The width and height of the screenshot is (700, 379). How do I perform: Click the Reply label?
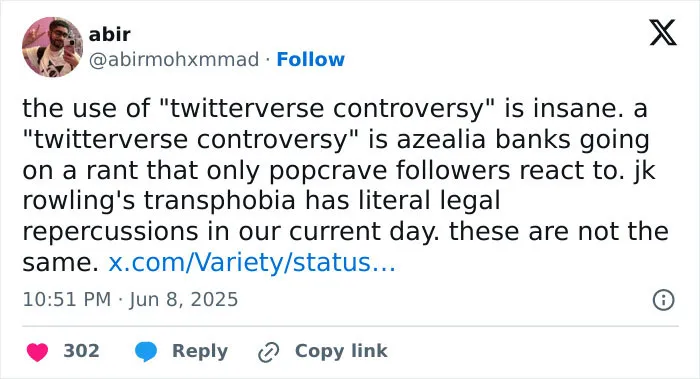coord(200,351)
